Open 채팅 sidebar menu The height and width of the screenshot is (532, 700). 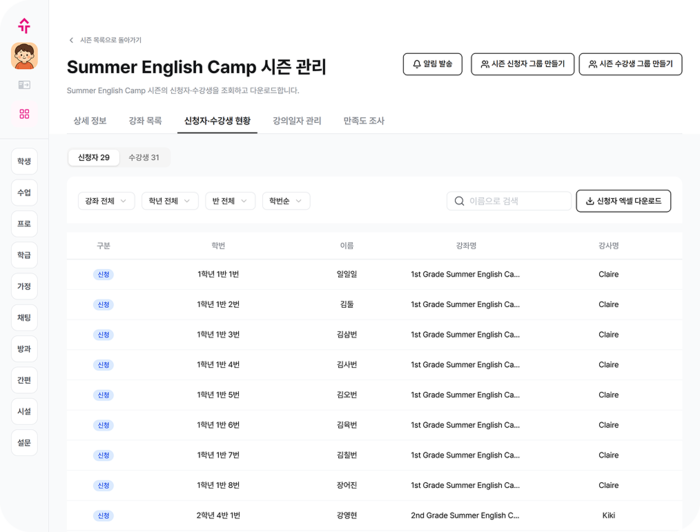coord(24,317)
